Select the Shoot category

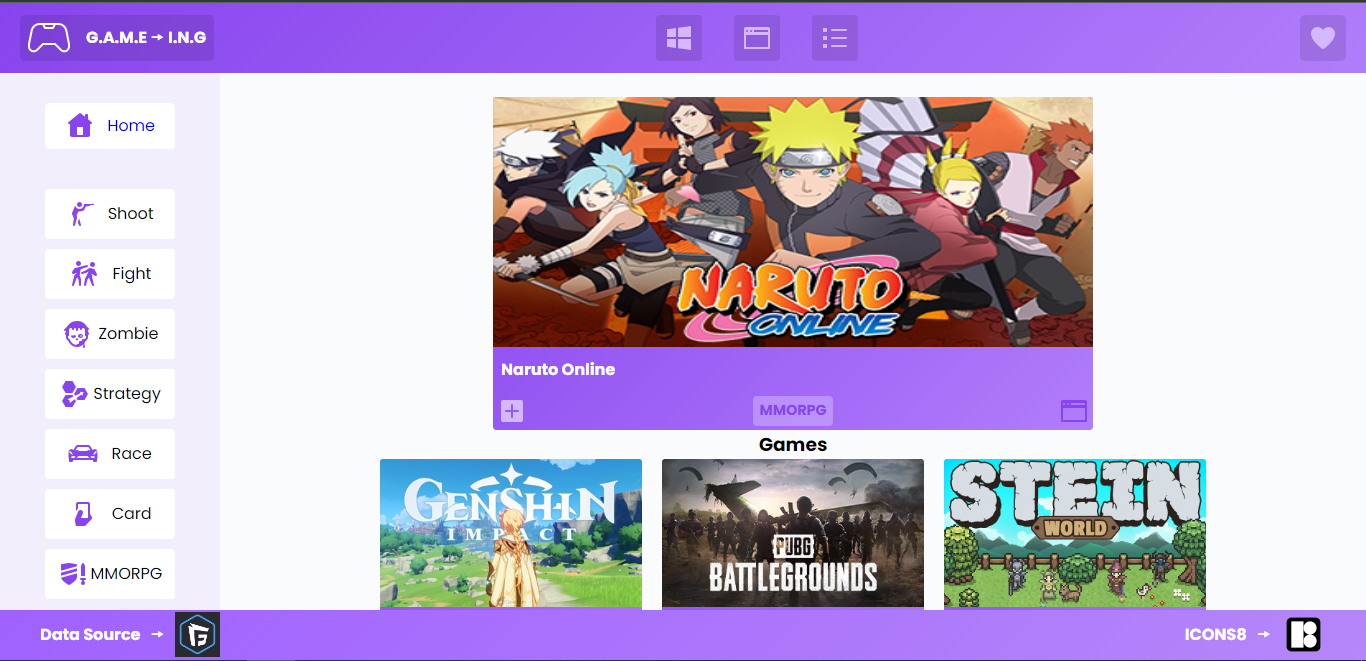click(x=110, y=214)
